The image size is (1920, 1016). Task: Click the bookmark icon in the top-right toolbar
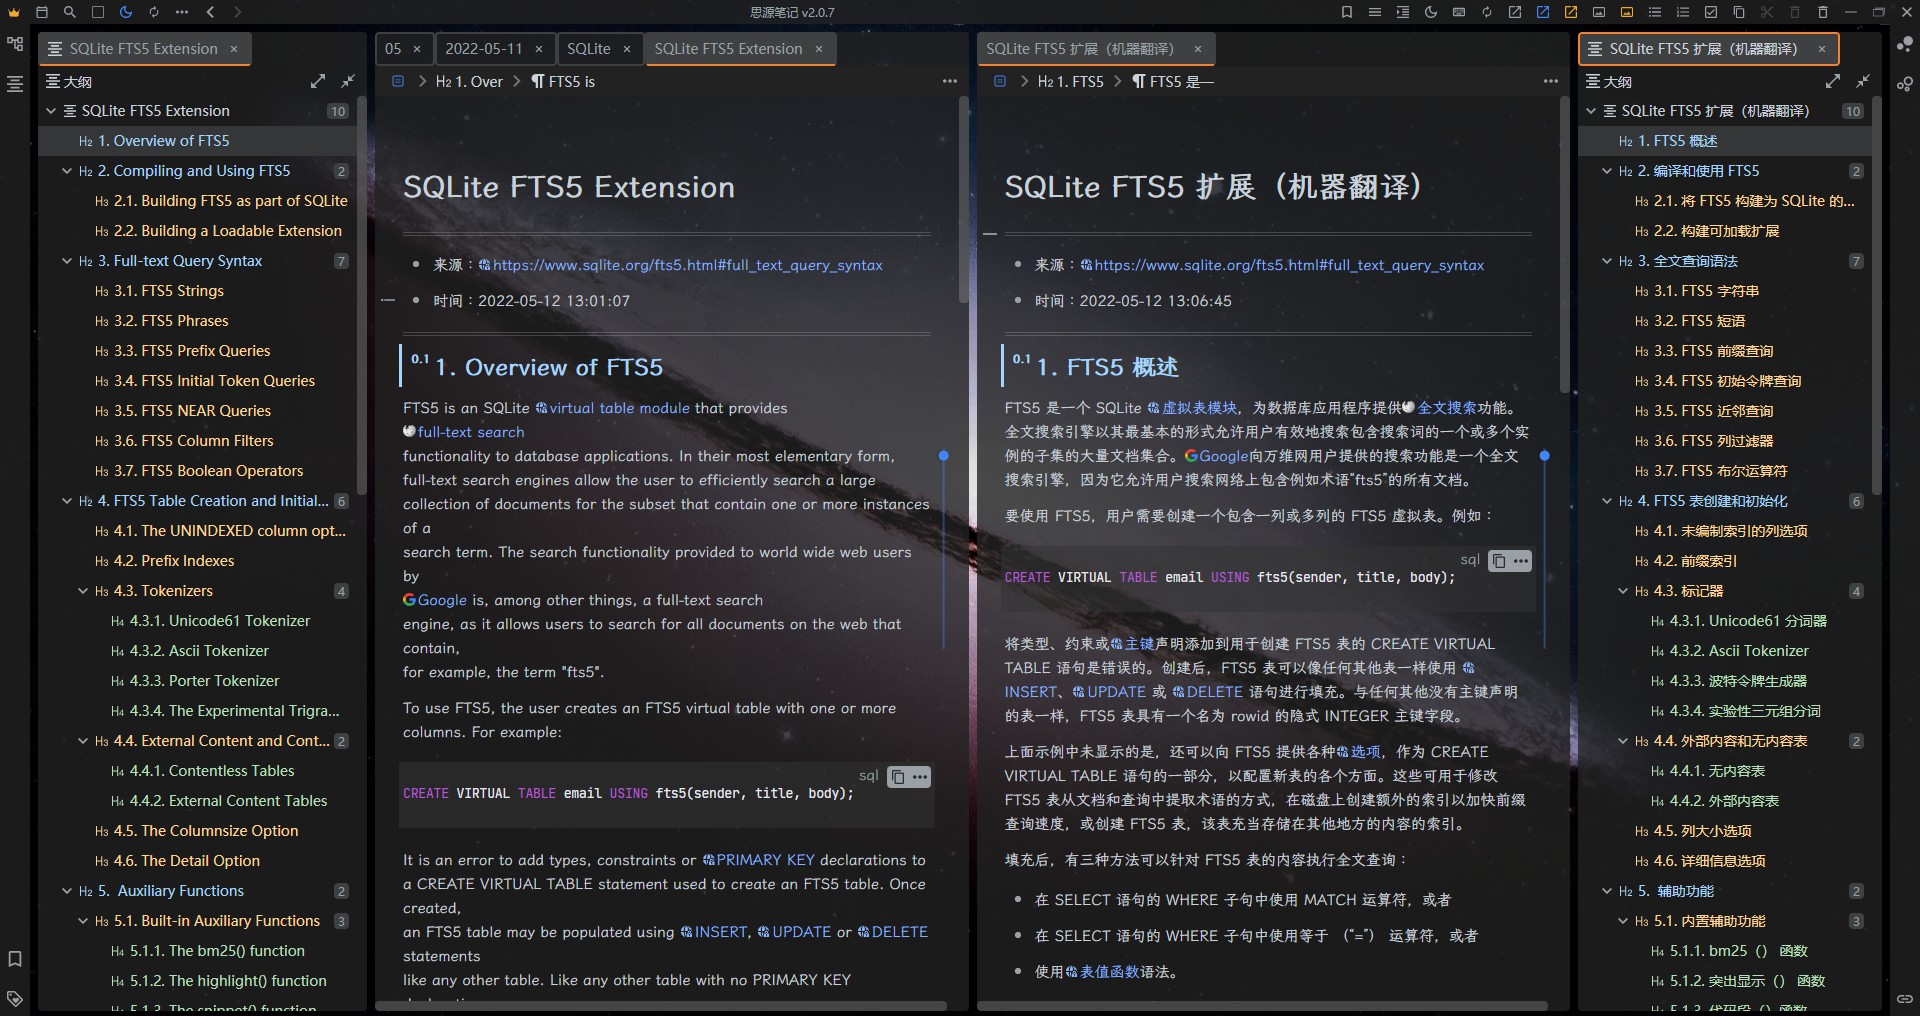point(1347,12)
